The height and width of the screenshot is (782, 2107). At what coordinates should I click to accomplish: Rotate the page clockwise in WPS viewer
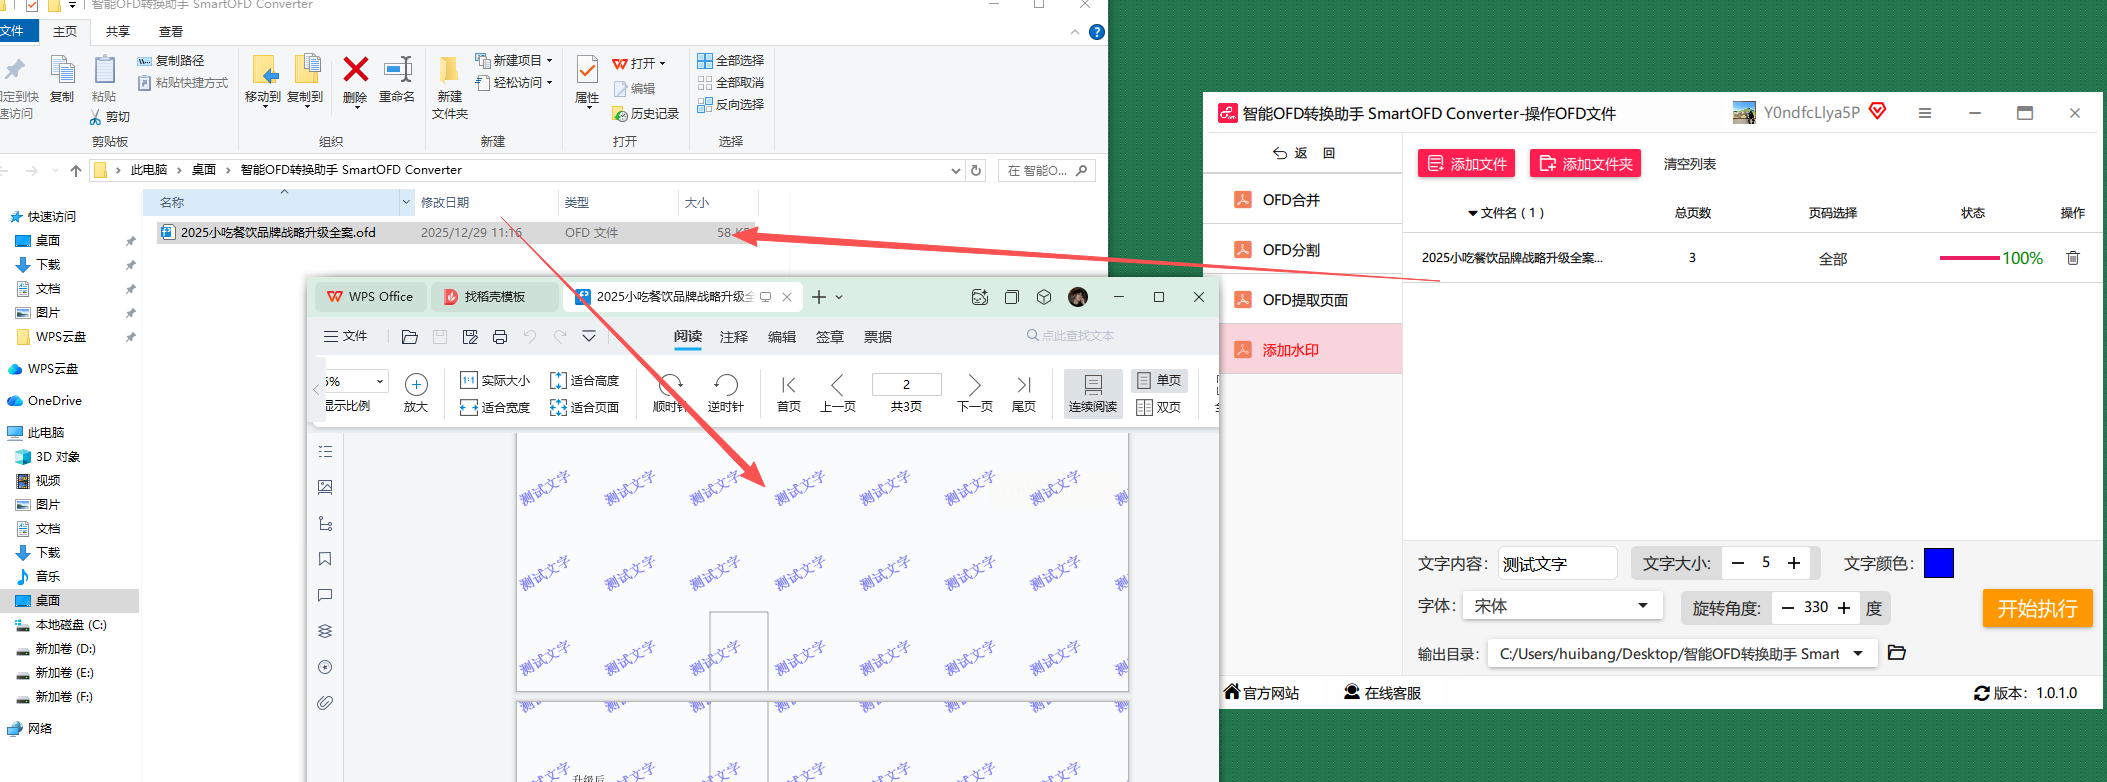click(670, 392)
